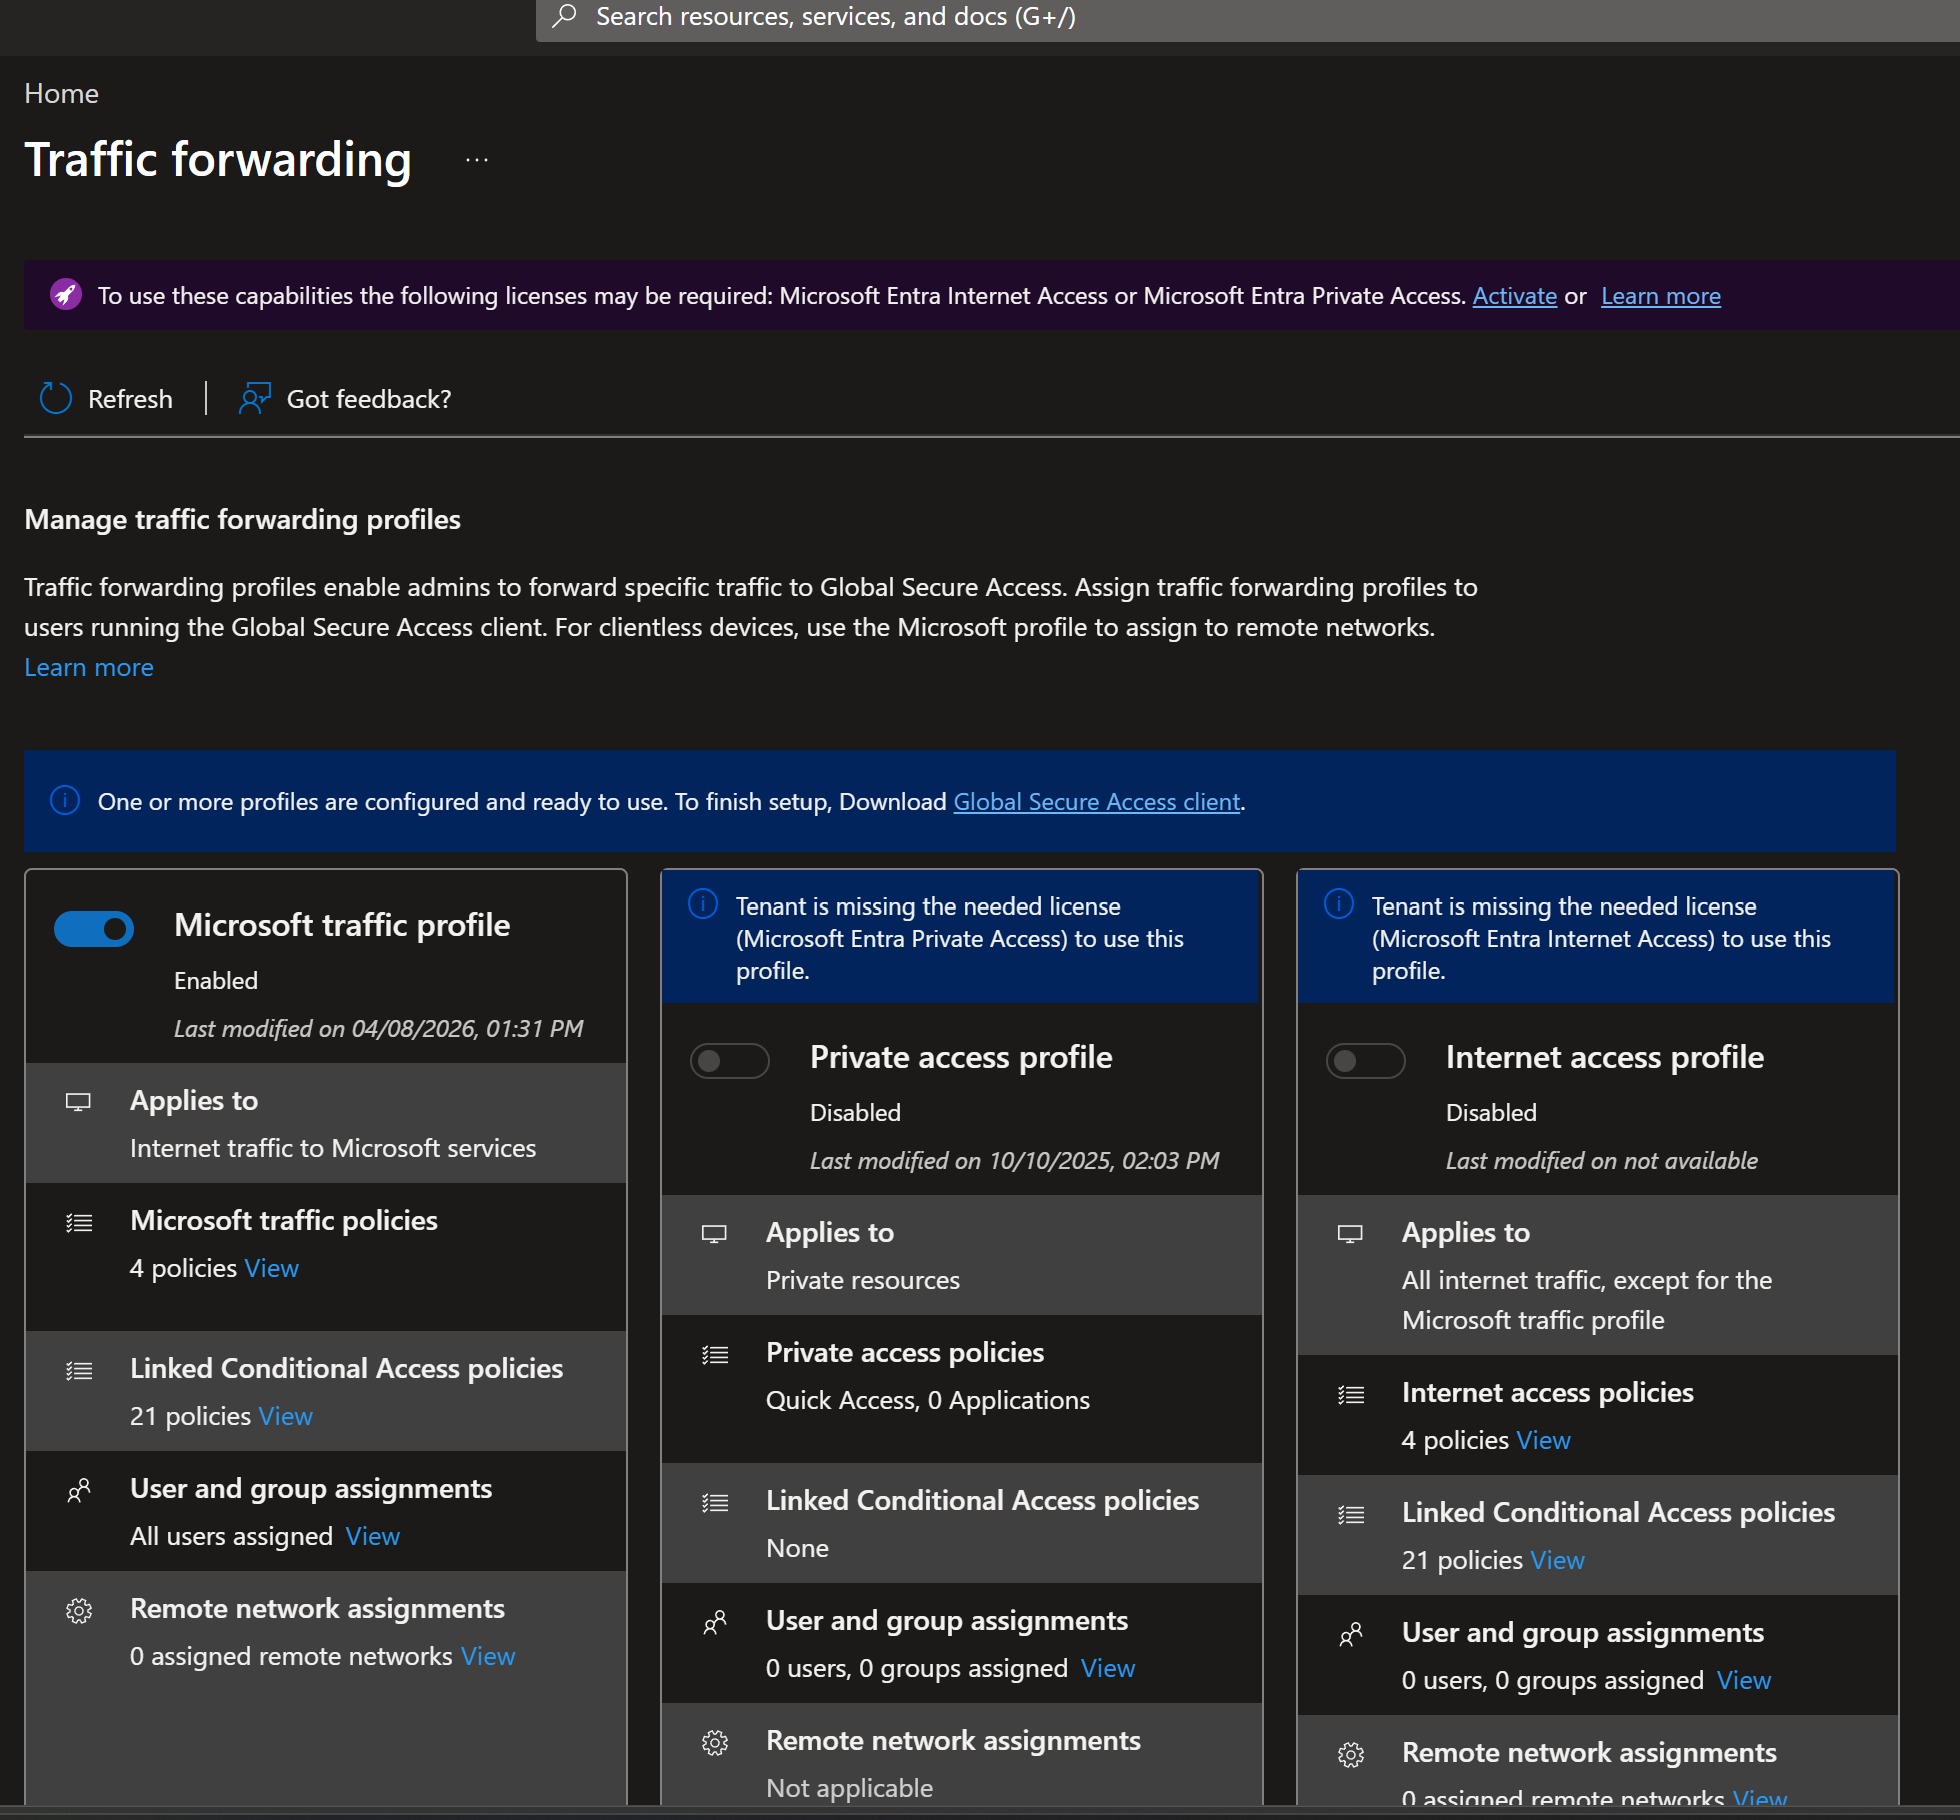Click the monitor icon beside Private resources
Screen dimensions: 1960x1820
coord(714,1234)
